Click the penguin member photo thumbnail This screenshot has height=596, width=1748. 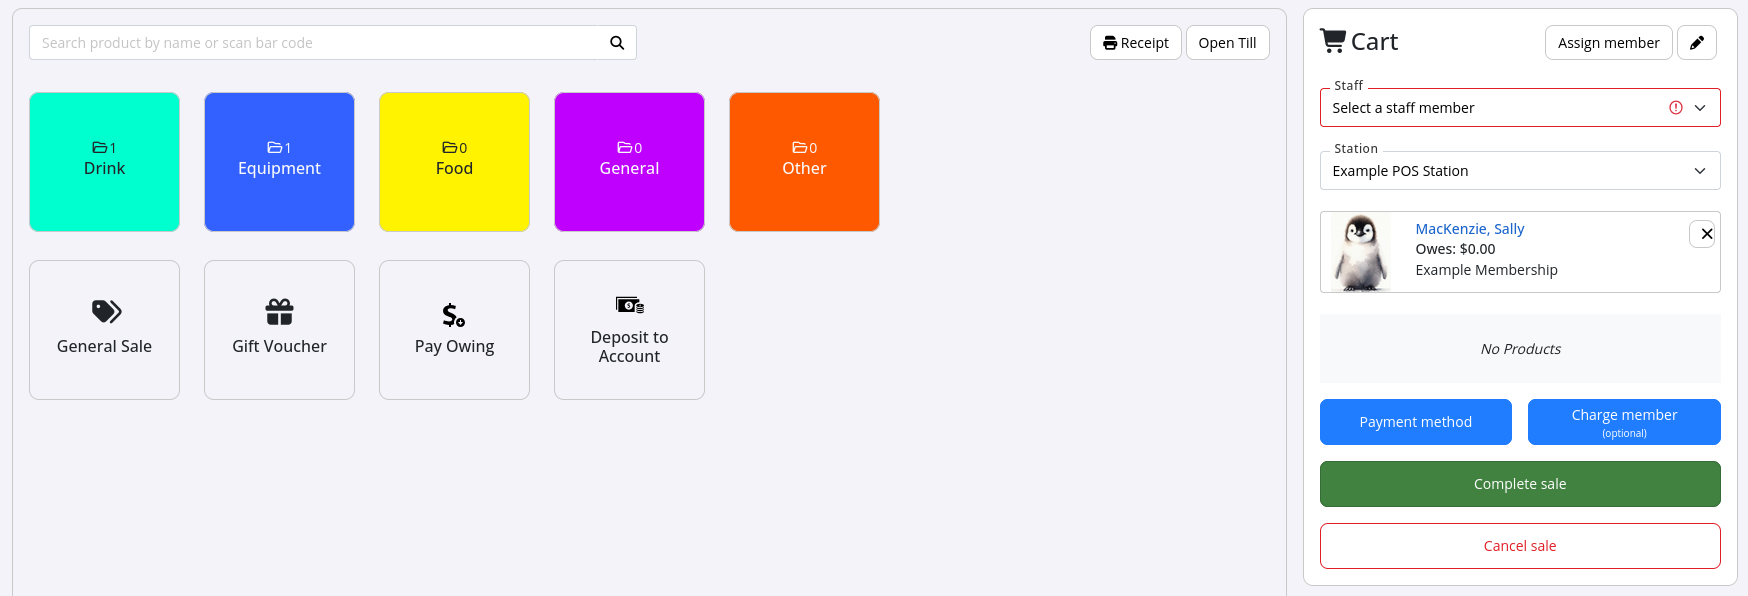point(1361,252)
